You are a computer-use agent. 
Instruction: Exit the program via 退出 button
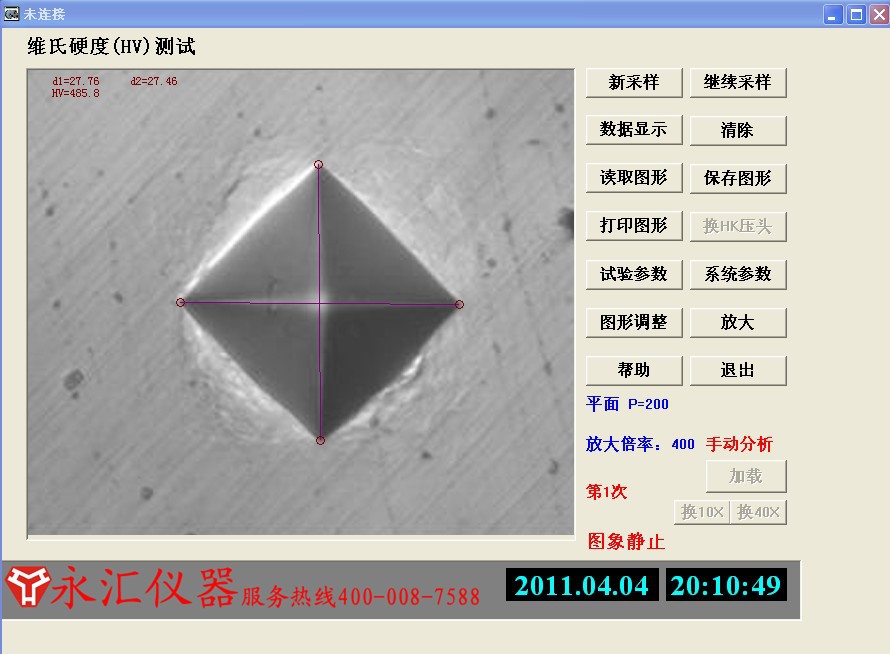click(x=737, y=370)
